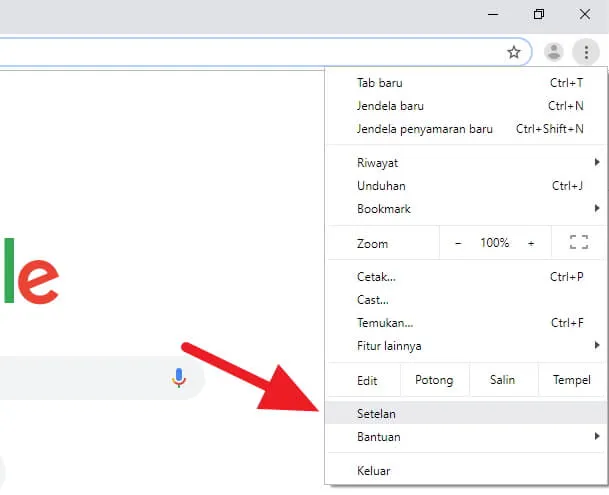
Task: Click the Salin button in Edit row
Action: click(502, 380)
